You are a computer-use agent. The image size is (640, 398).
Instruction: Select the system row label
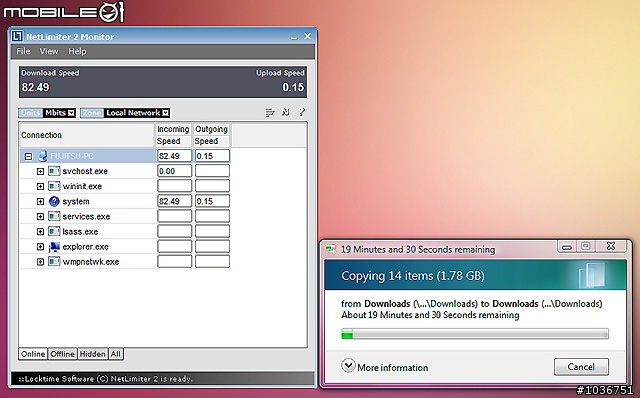(76, 202)
